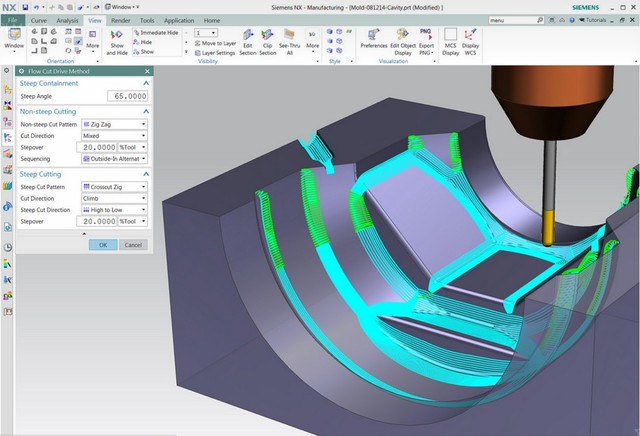Close the Flow Cut Drive Method dialog
640x436 pixels.
coord(147,71)
